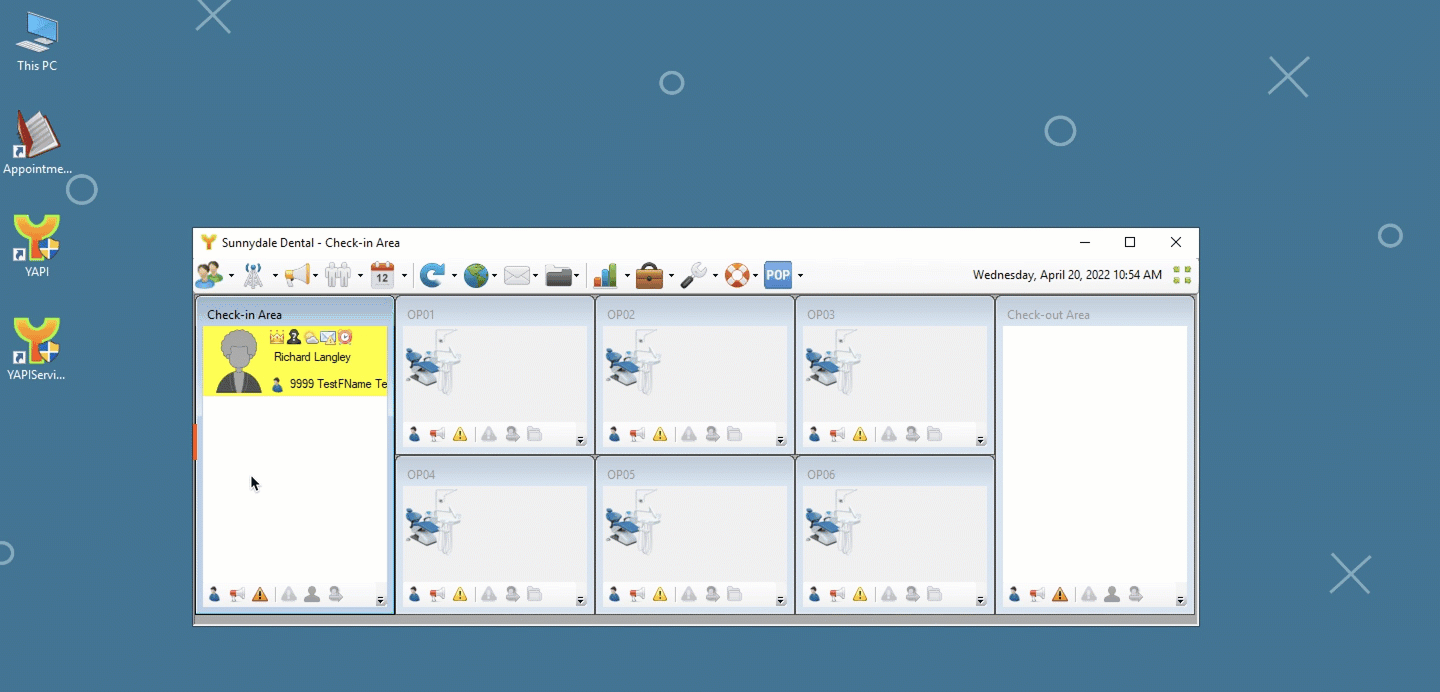Click the crown icon on Richard Langley's card
Viewport: 1440px width, 692px height.
(277, 337)
